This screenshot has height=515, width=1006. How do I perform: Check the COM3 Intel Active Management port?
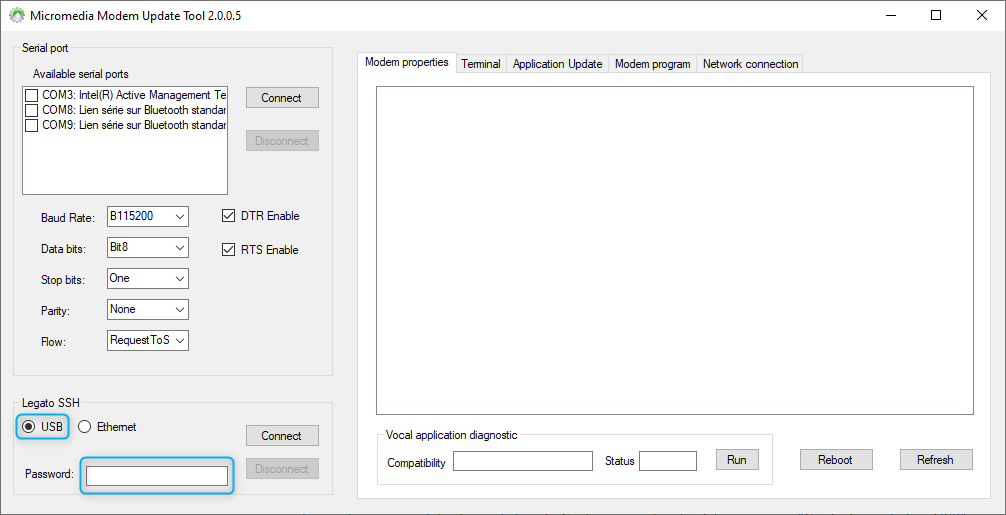point(32,95)
